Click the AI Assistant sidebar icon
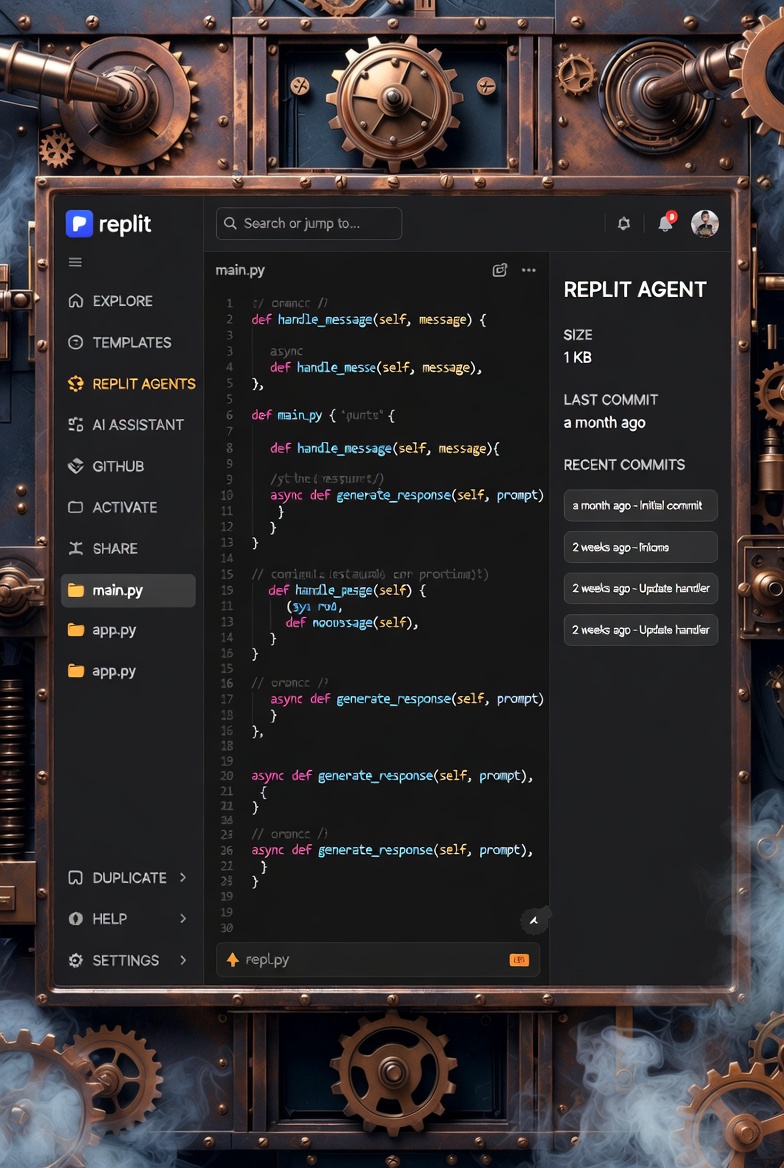The height and width of the screenshot is (1168, 784). 75,425
